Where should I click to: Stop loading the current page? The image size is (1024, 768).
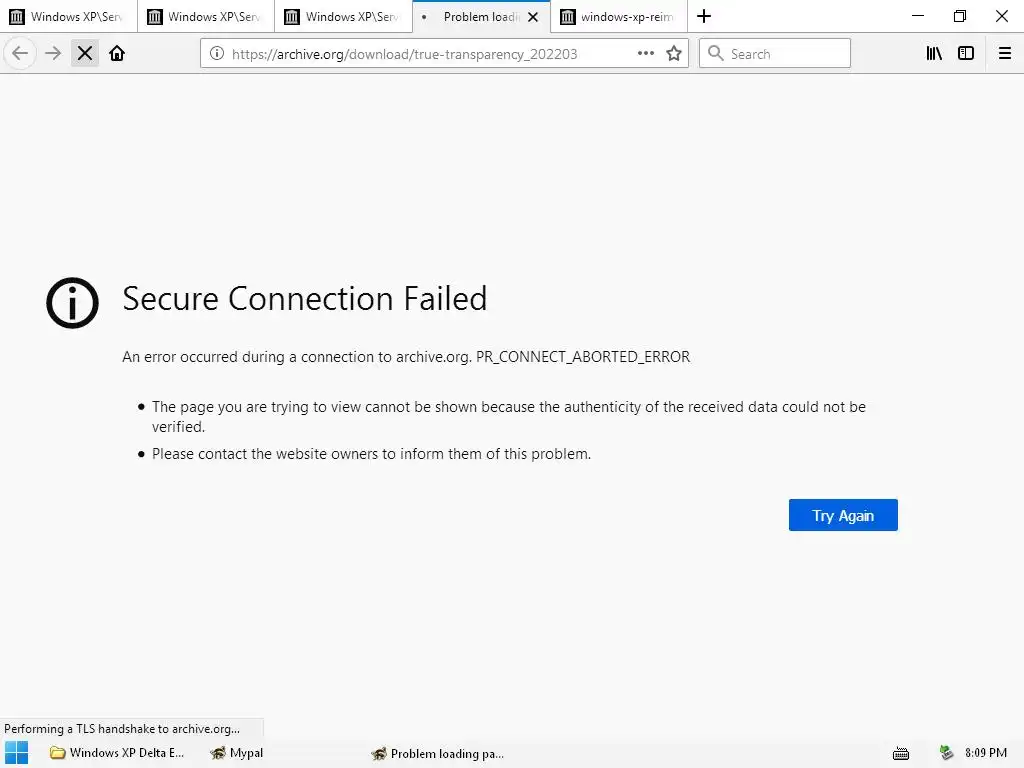coord(85,54)
